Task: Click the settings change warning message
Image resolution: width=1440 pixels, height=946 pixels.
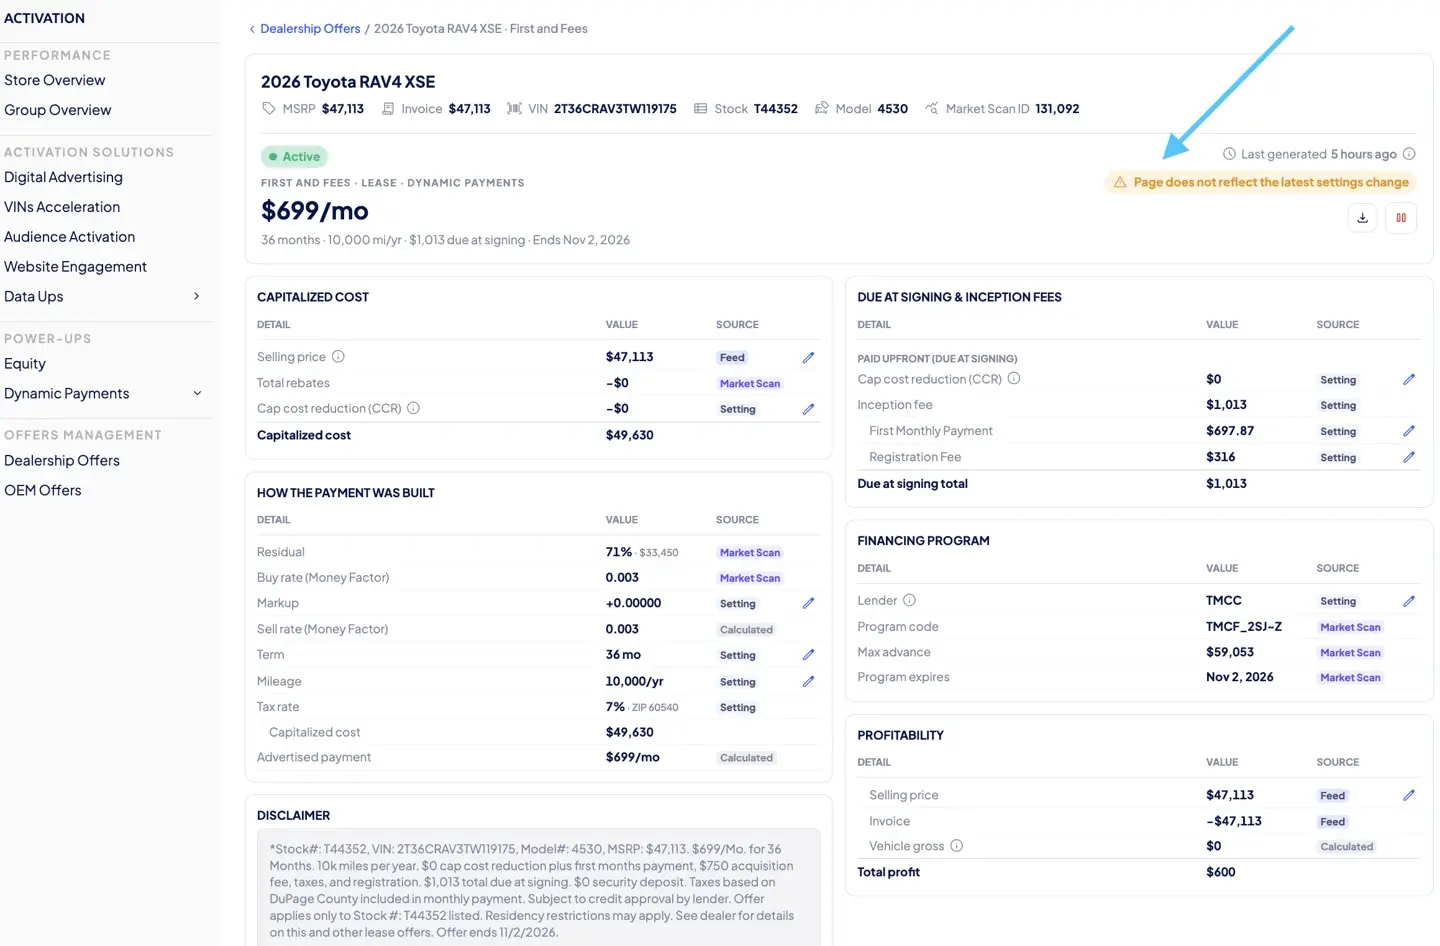Action: (1261, 182)
